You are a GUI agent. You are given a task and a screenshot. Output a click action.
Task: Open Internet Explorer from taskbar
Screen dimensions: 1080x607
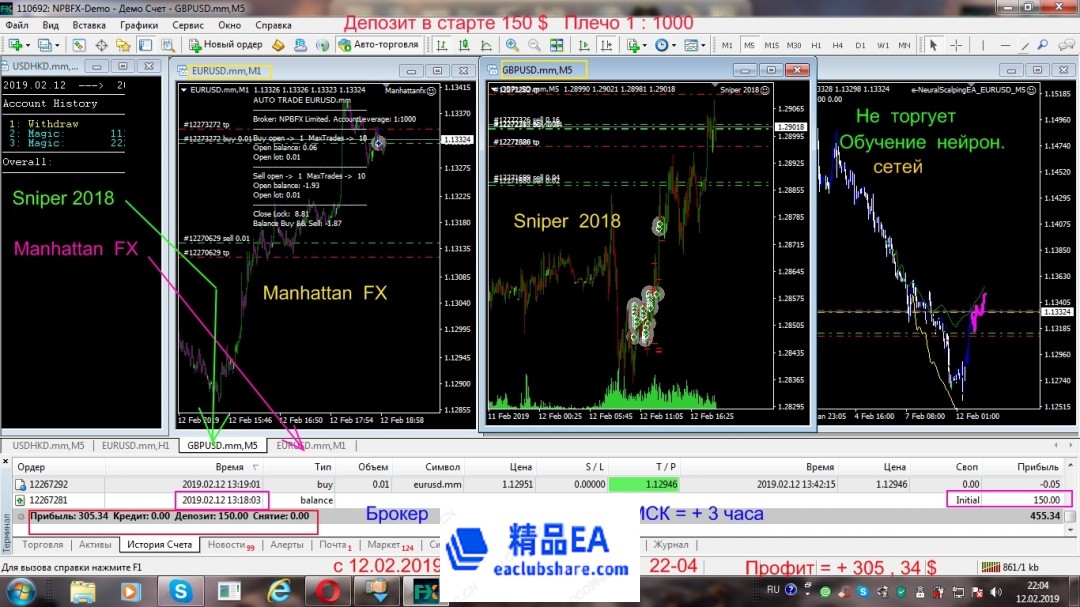pos(278,591)
